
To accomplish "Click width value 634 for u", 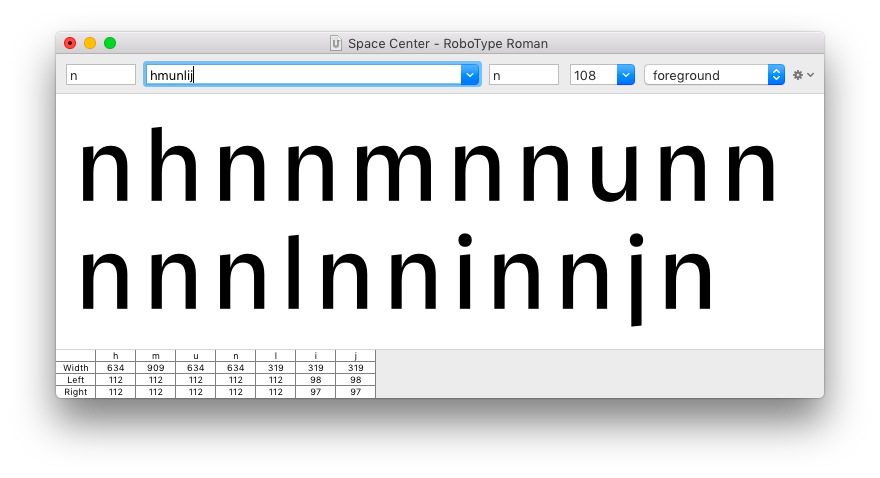I will click(195, 368).
